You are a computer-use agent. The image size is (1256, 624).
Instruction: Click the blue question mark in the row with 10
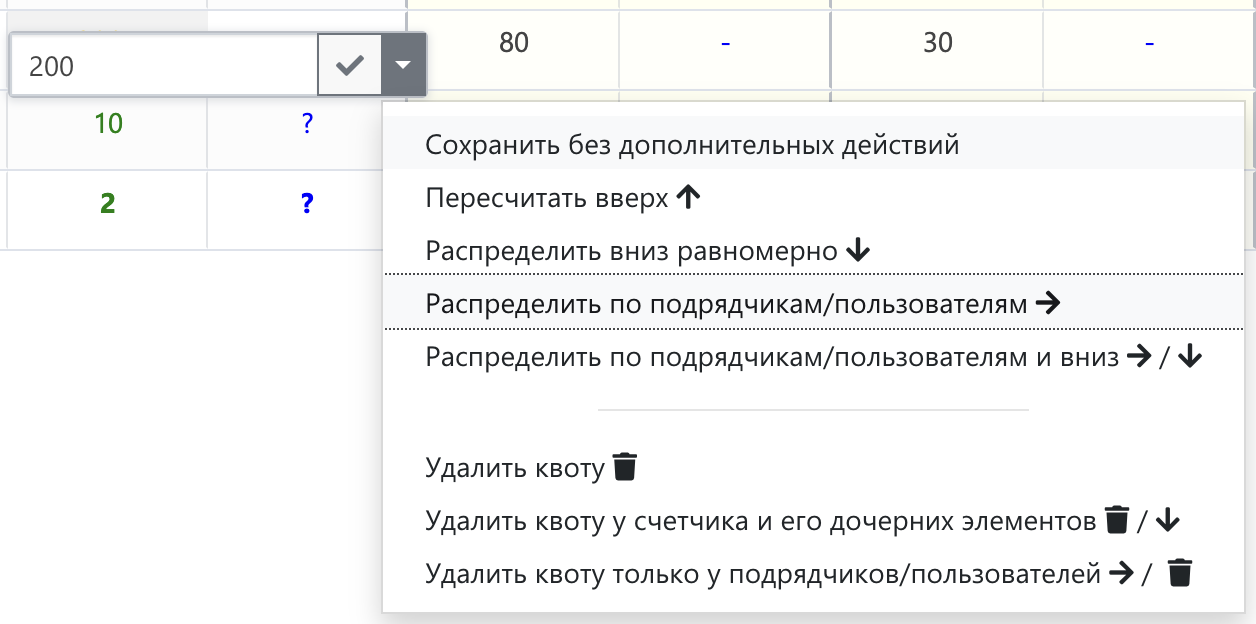point(307,125)
